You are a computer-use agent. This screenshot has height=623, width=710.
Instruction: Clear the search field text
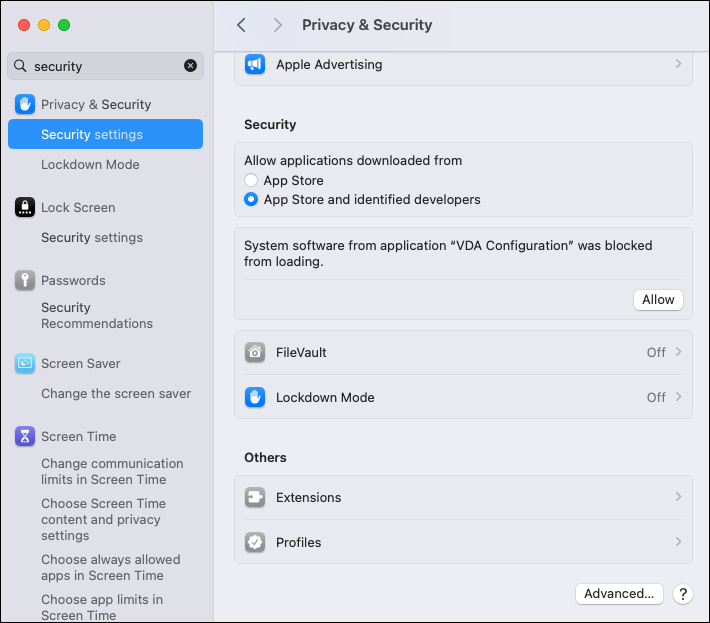(x=190, y=66)
